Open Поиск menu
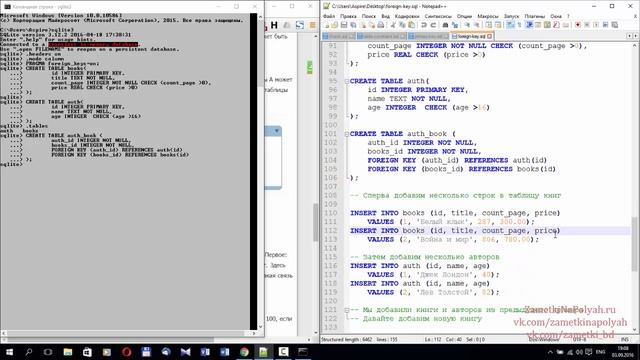This screenshot has width=640, height=360. point(369,16)
